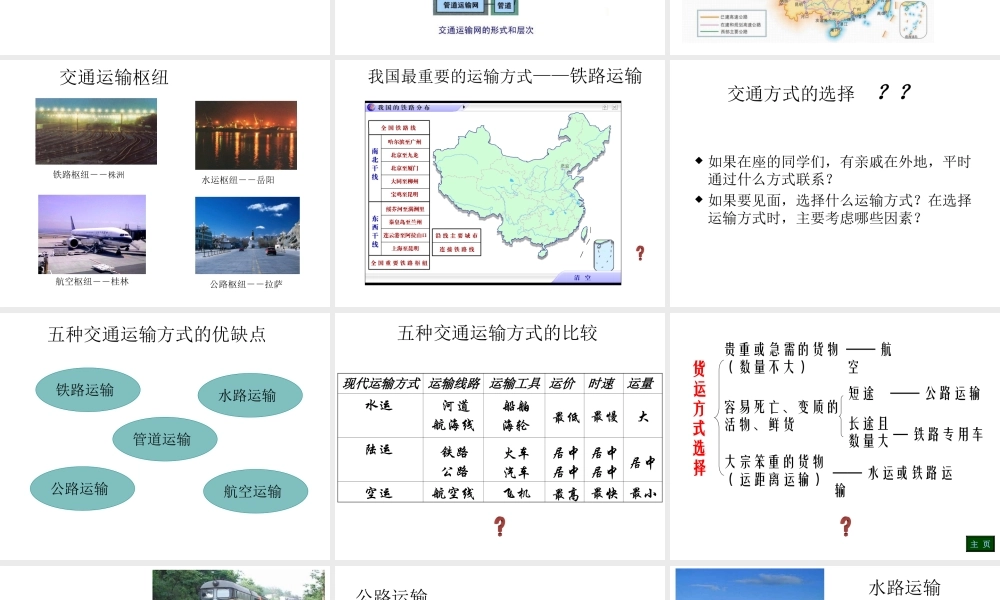Click the bullet text 如果在座的同学们

(x=839, y=170)
